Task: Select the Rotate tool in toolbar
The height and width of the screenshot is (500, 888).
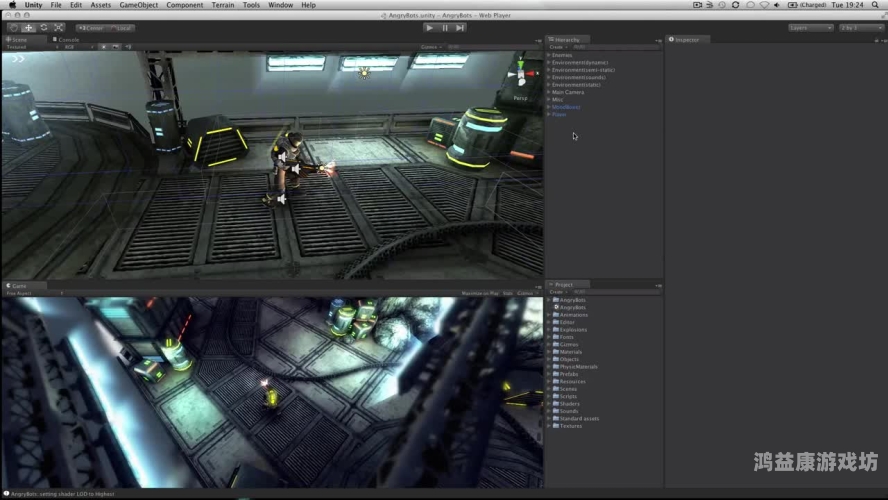Action: click(44, 28)
